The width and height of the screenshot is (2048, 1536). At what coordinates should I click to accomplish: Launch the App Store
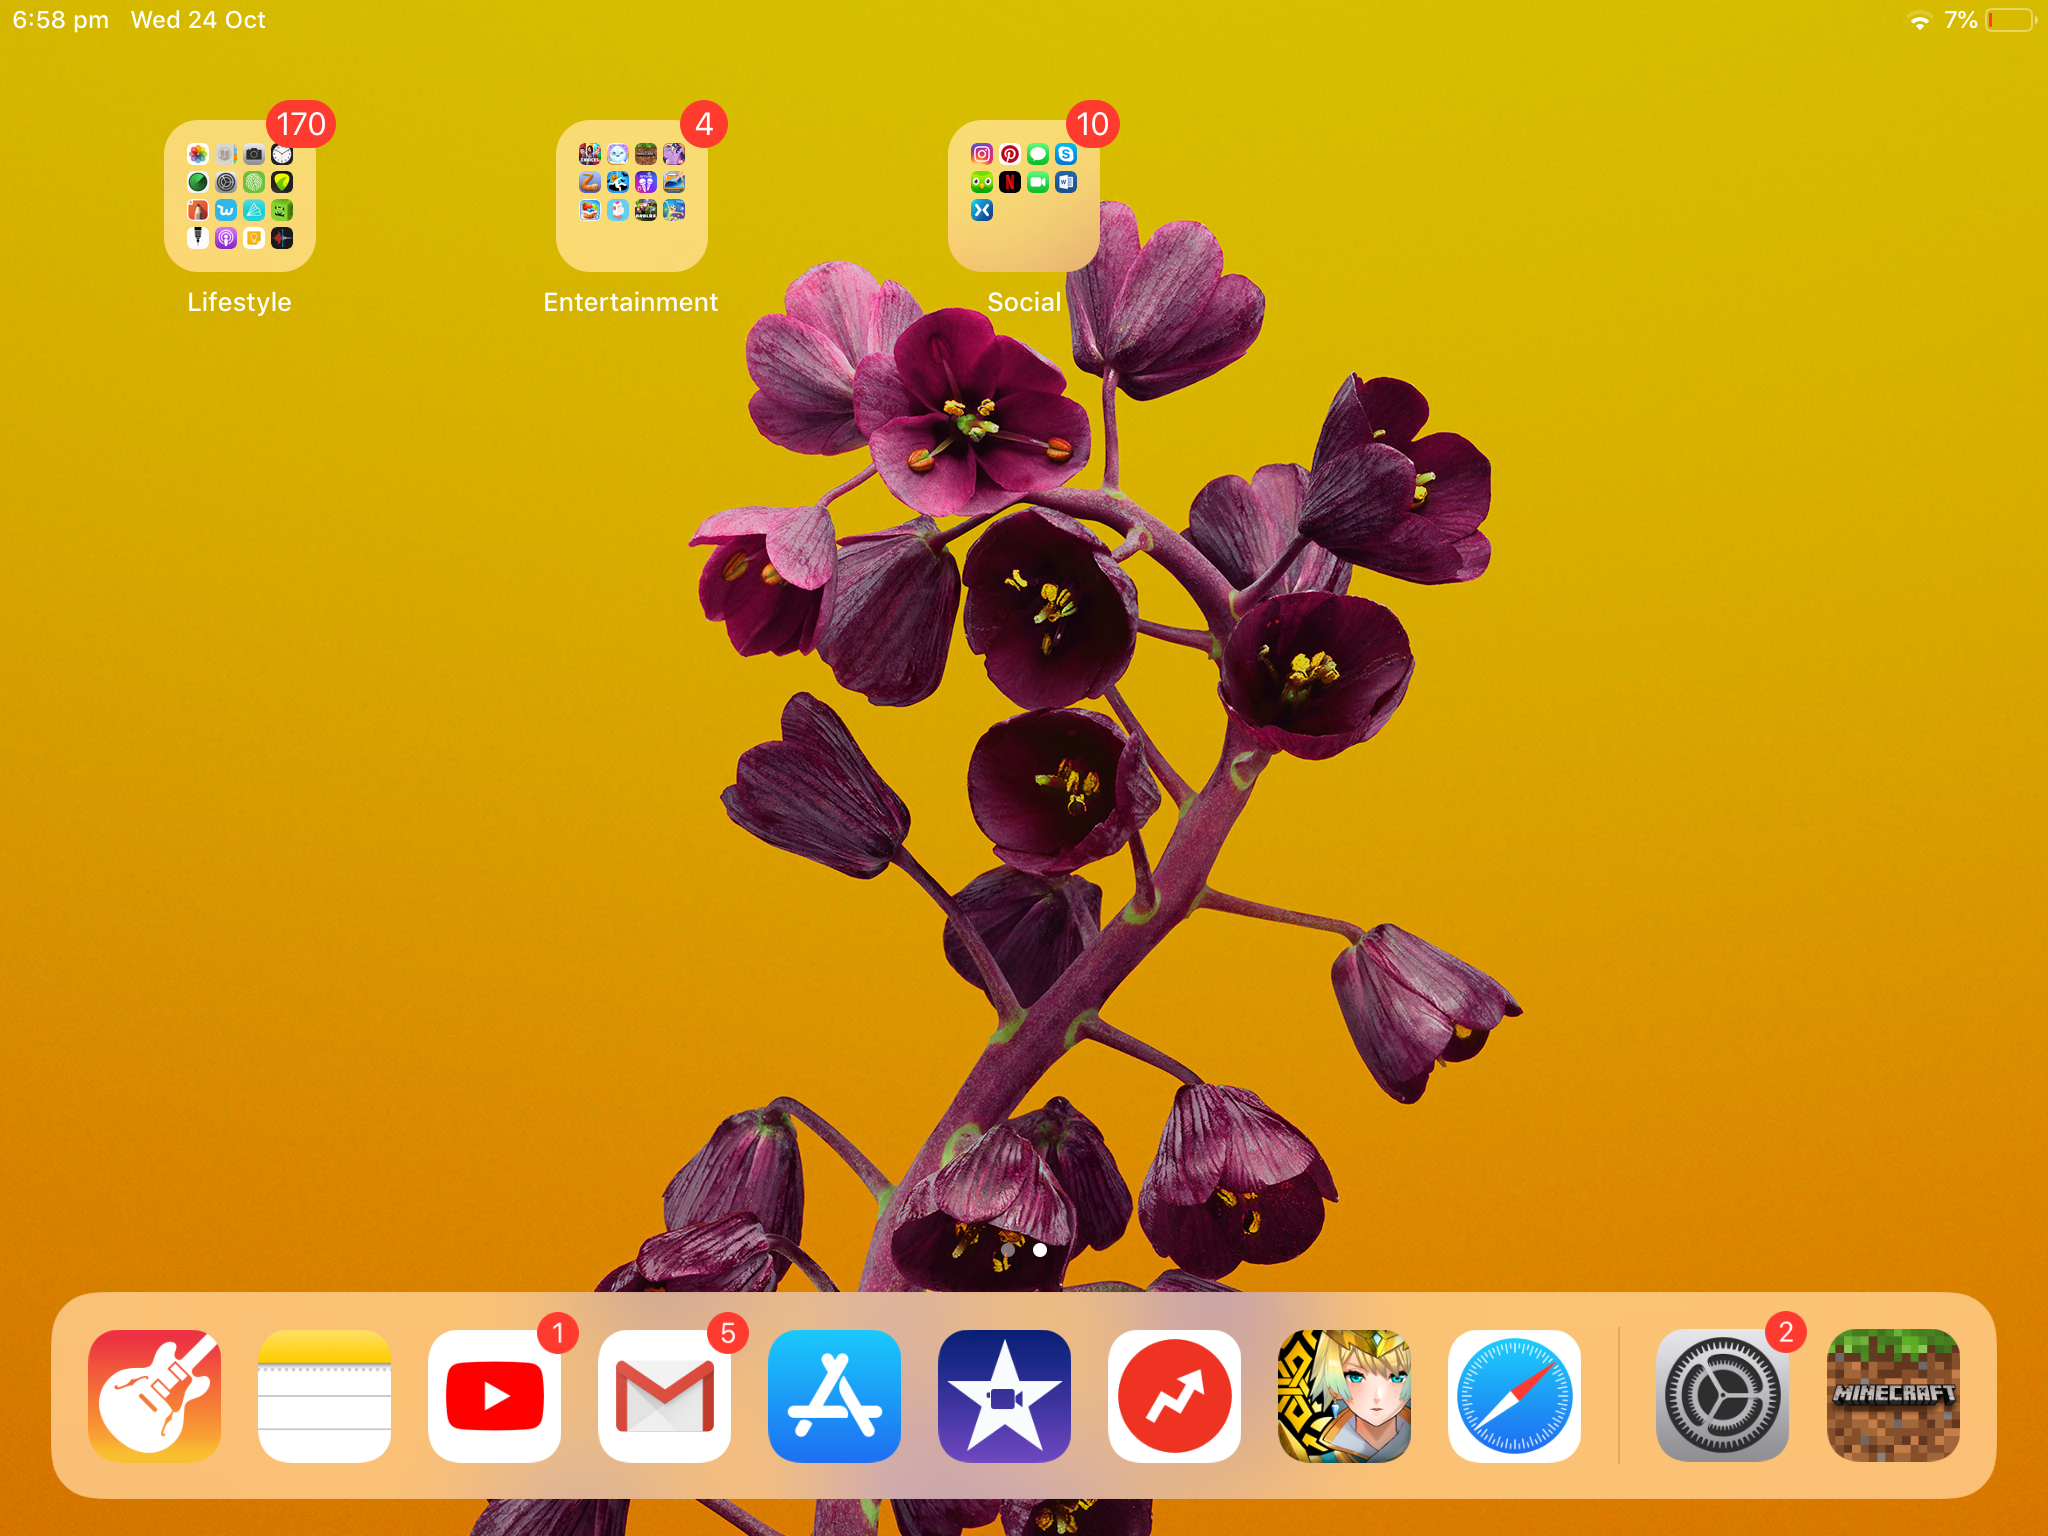(x=834, y=1396)
